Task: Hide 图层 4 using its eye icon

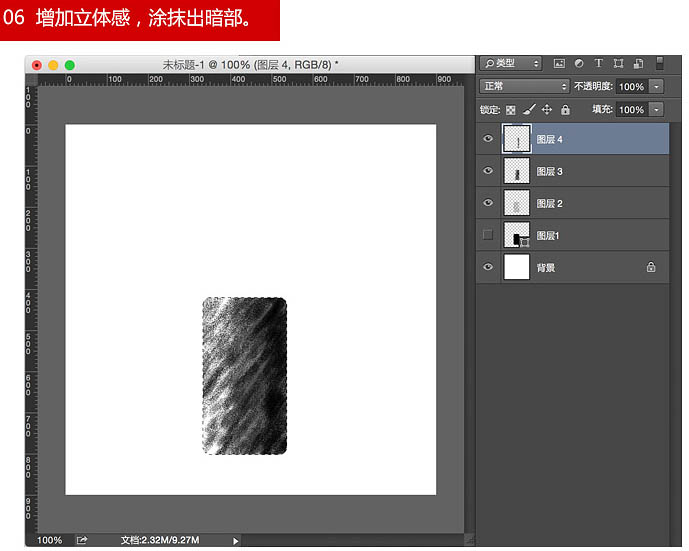Action: coord(488,139)
